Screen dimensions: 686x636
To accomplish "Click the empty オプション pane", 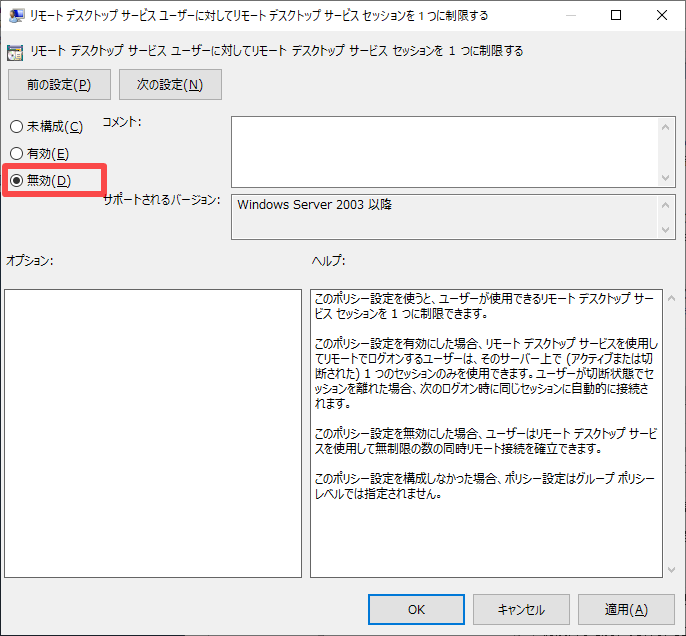I will (153, 433).
